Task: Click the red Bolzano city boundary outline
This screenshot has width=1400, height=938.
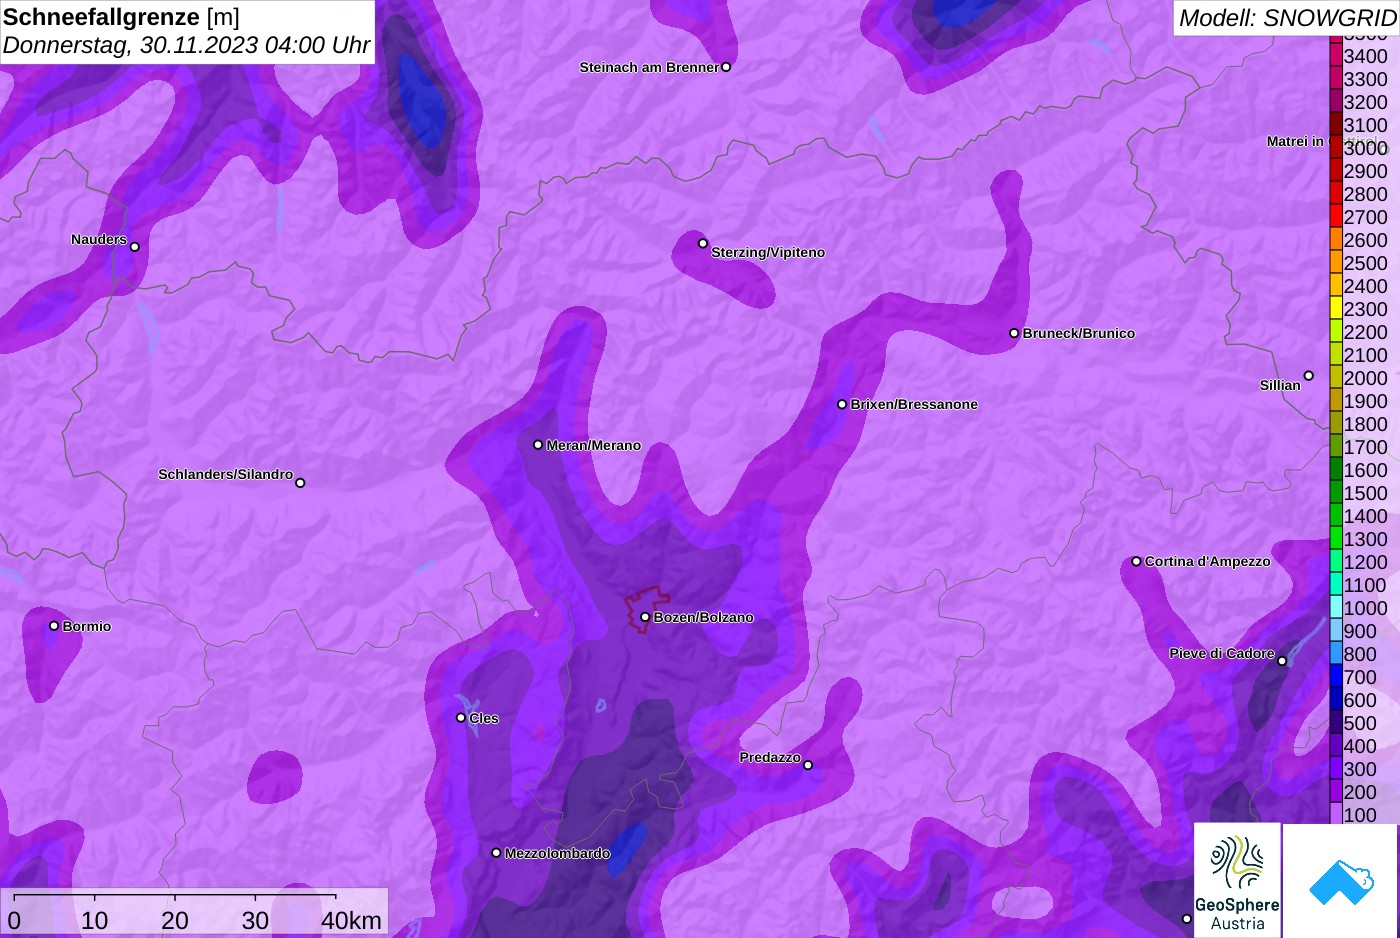Action: [647, 608]
